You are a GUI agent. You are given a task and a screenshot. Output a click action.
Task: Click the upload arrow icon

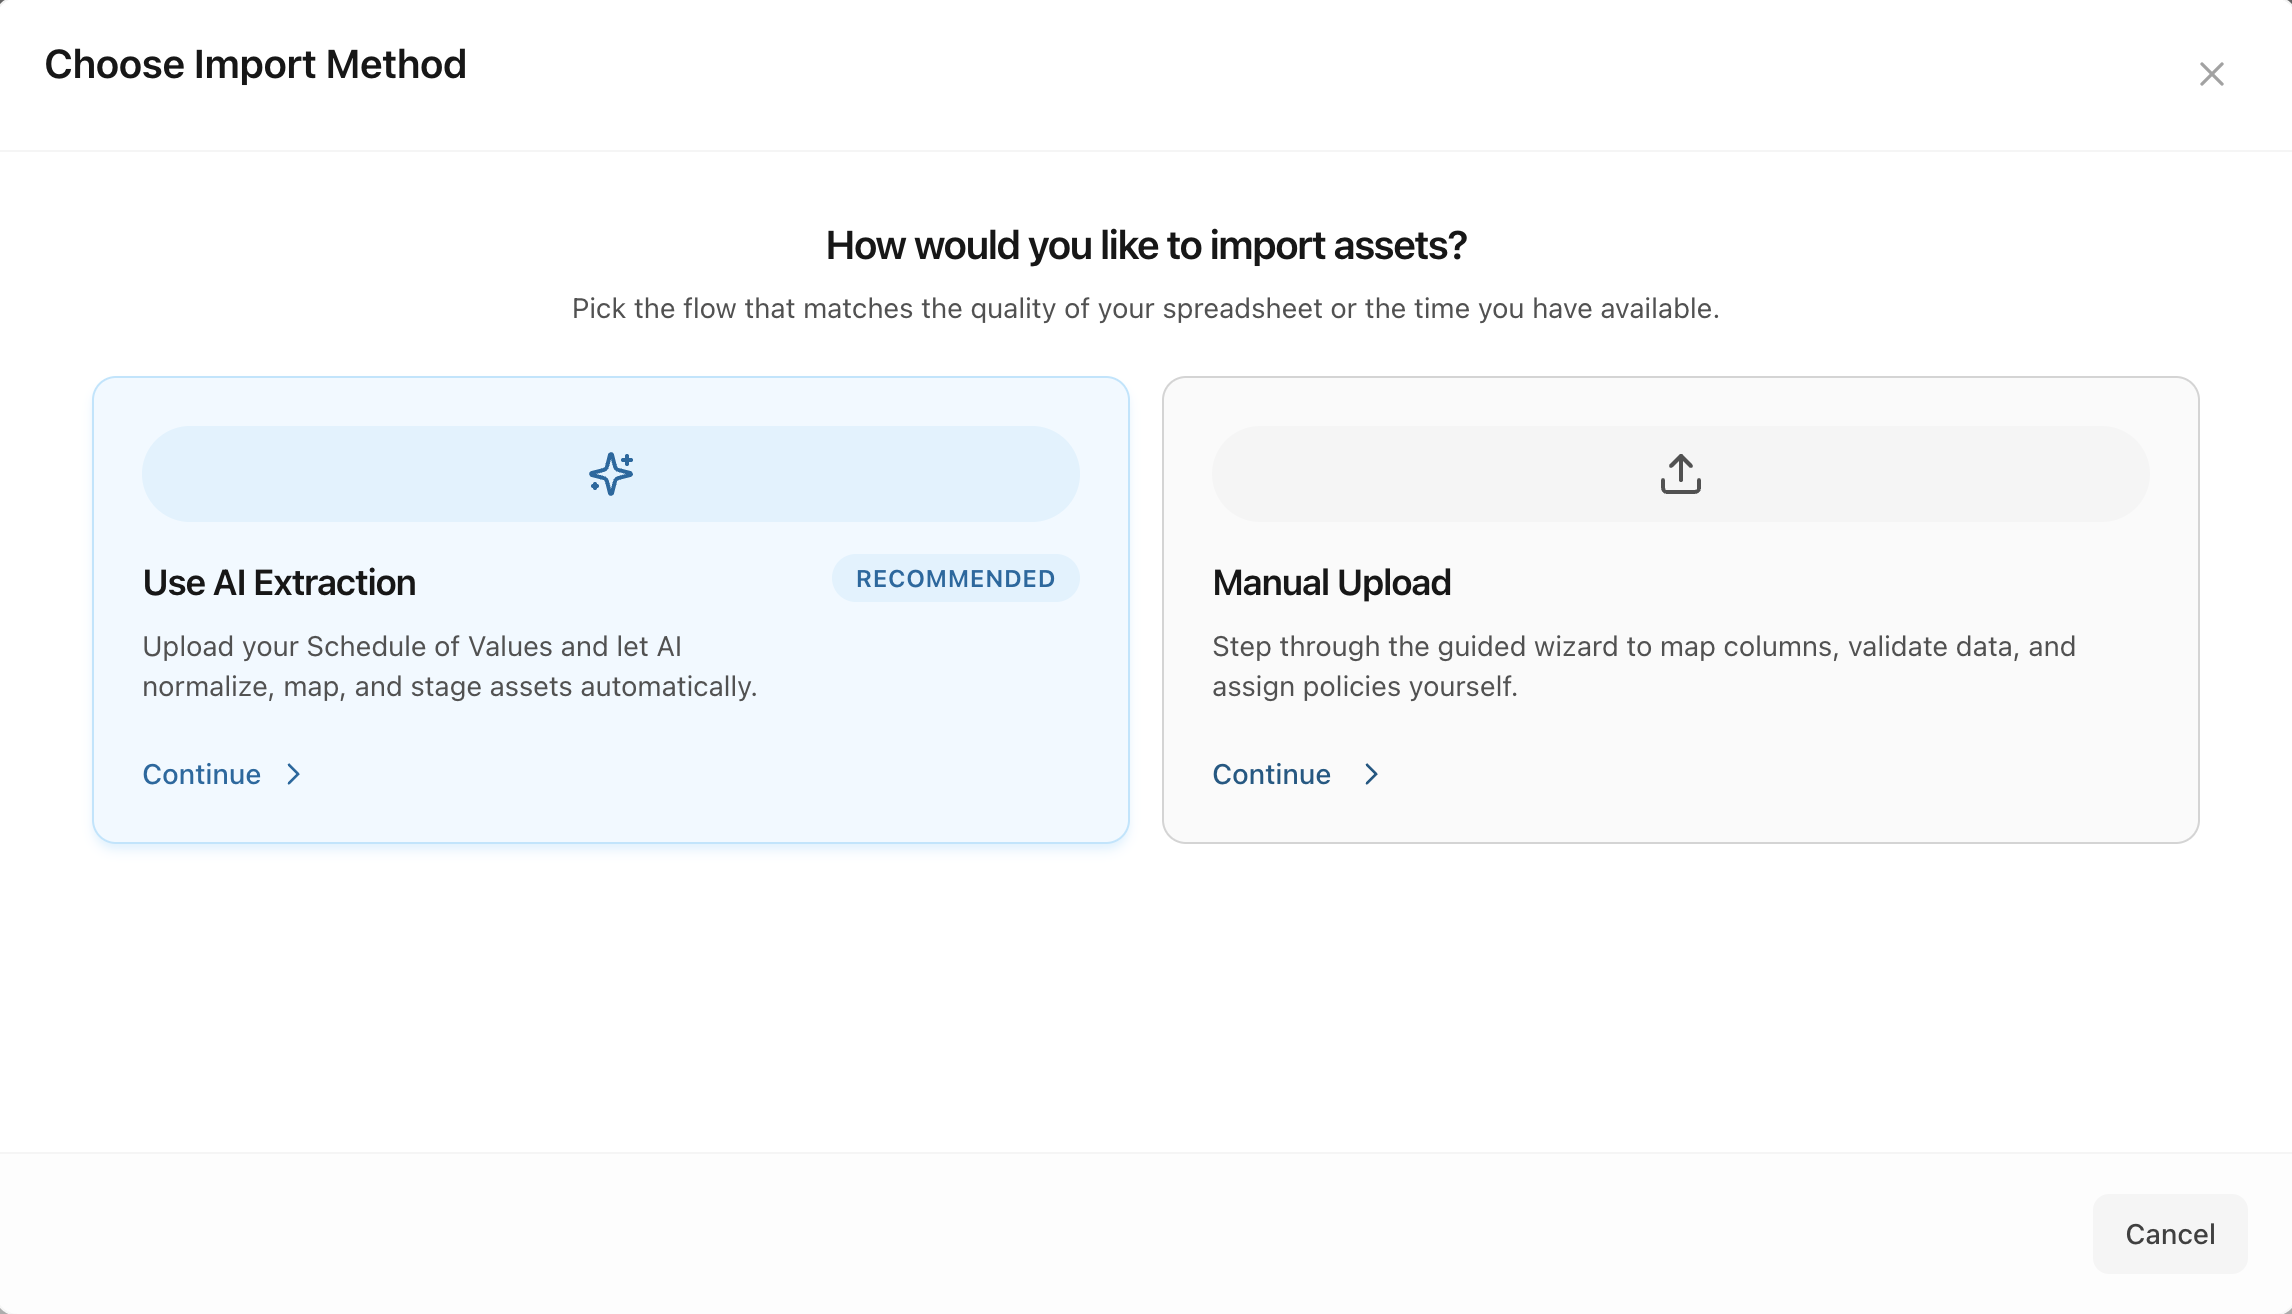[1680, 474]
